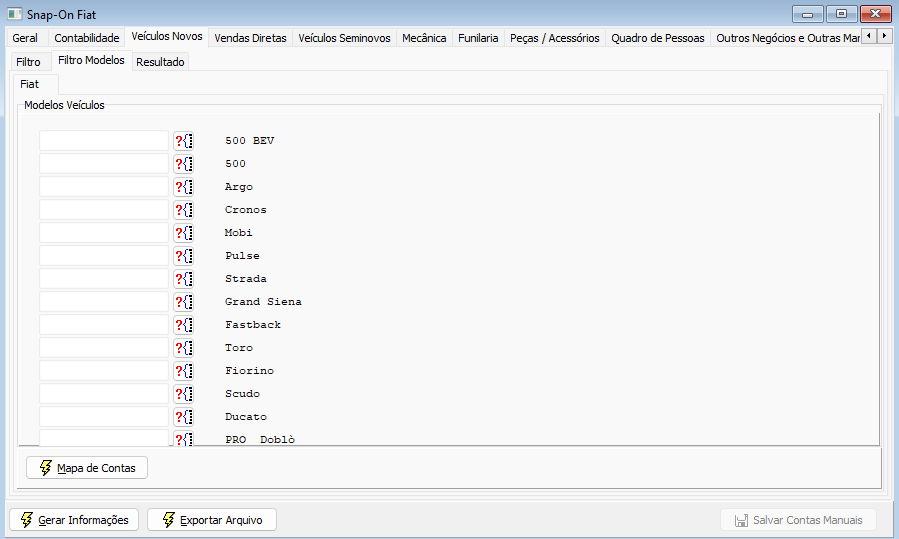The image size is (899, 539).
Task: Click input field for Argo
Action: (x=104, y=186)
